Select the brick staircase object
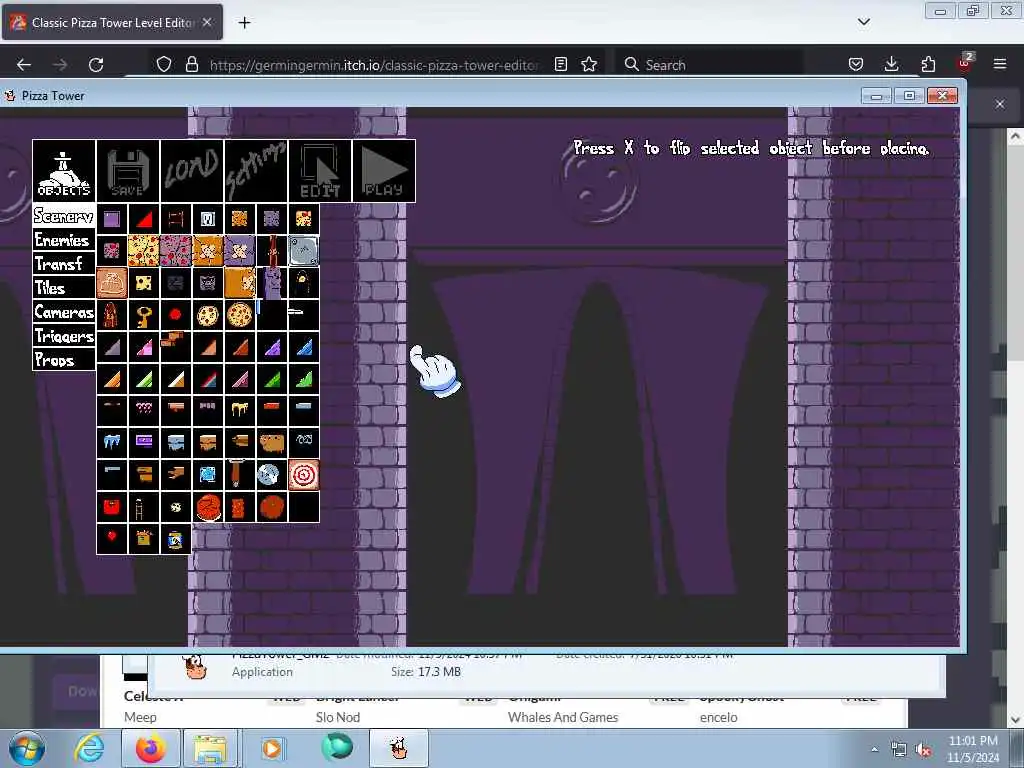This screenshot has width=1024, height=768. [176, 347]
